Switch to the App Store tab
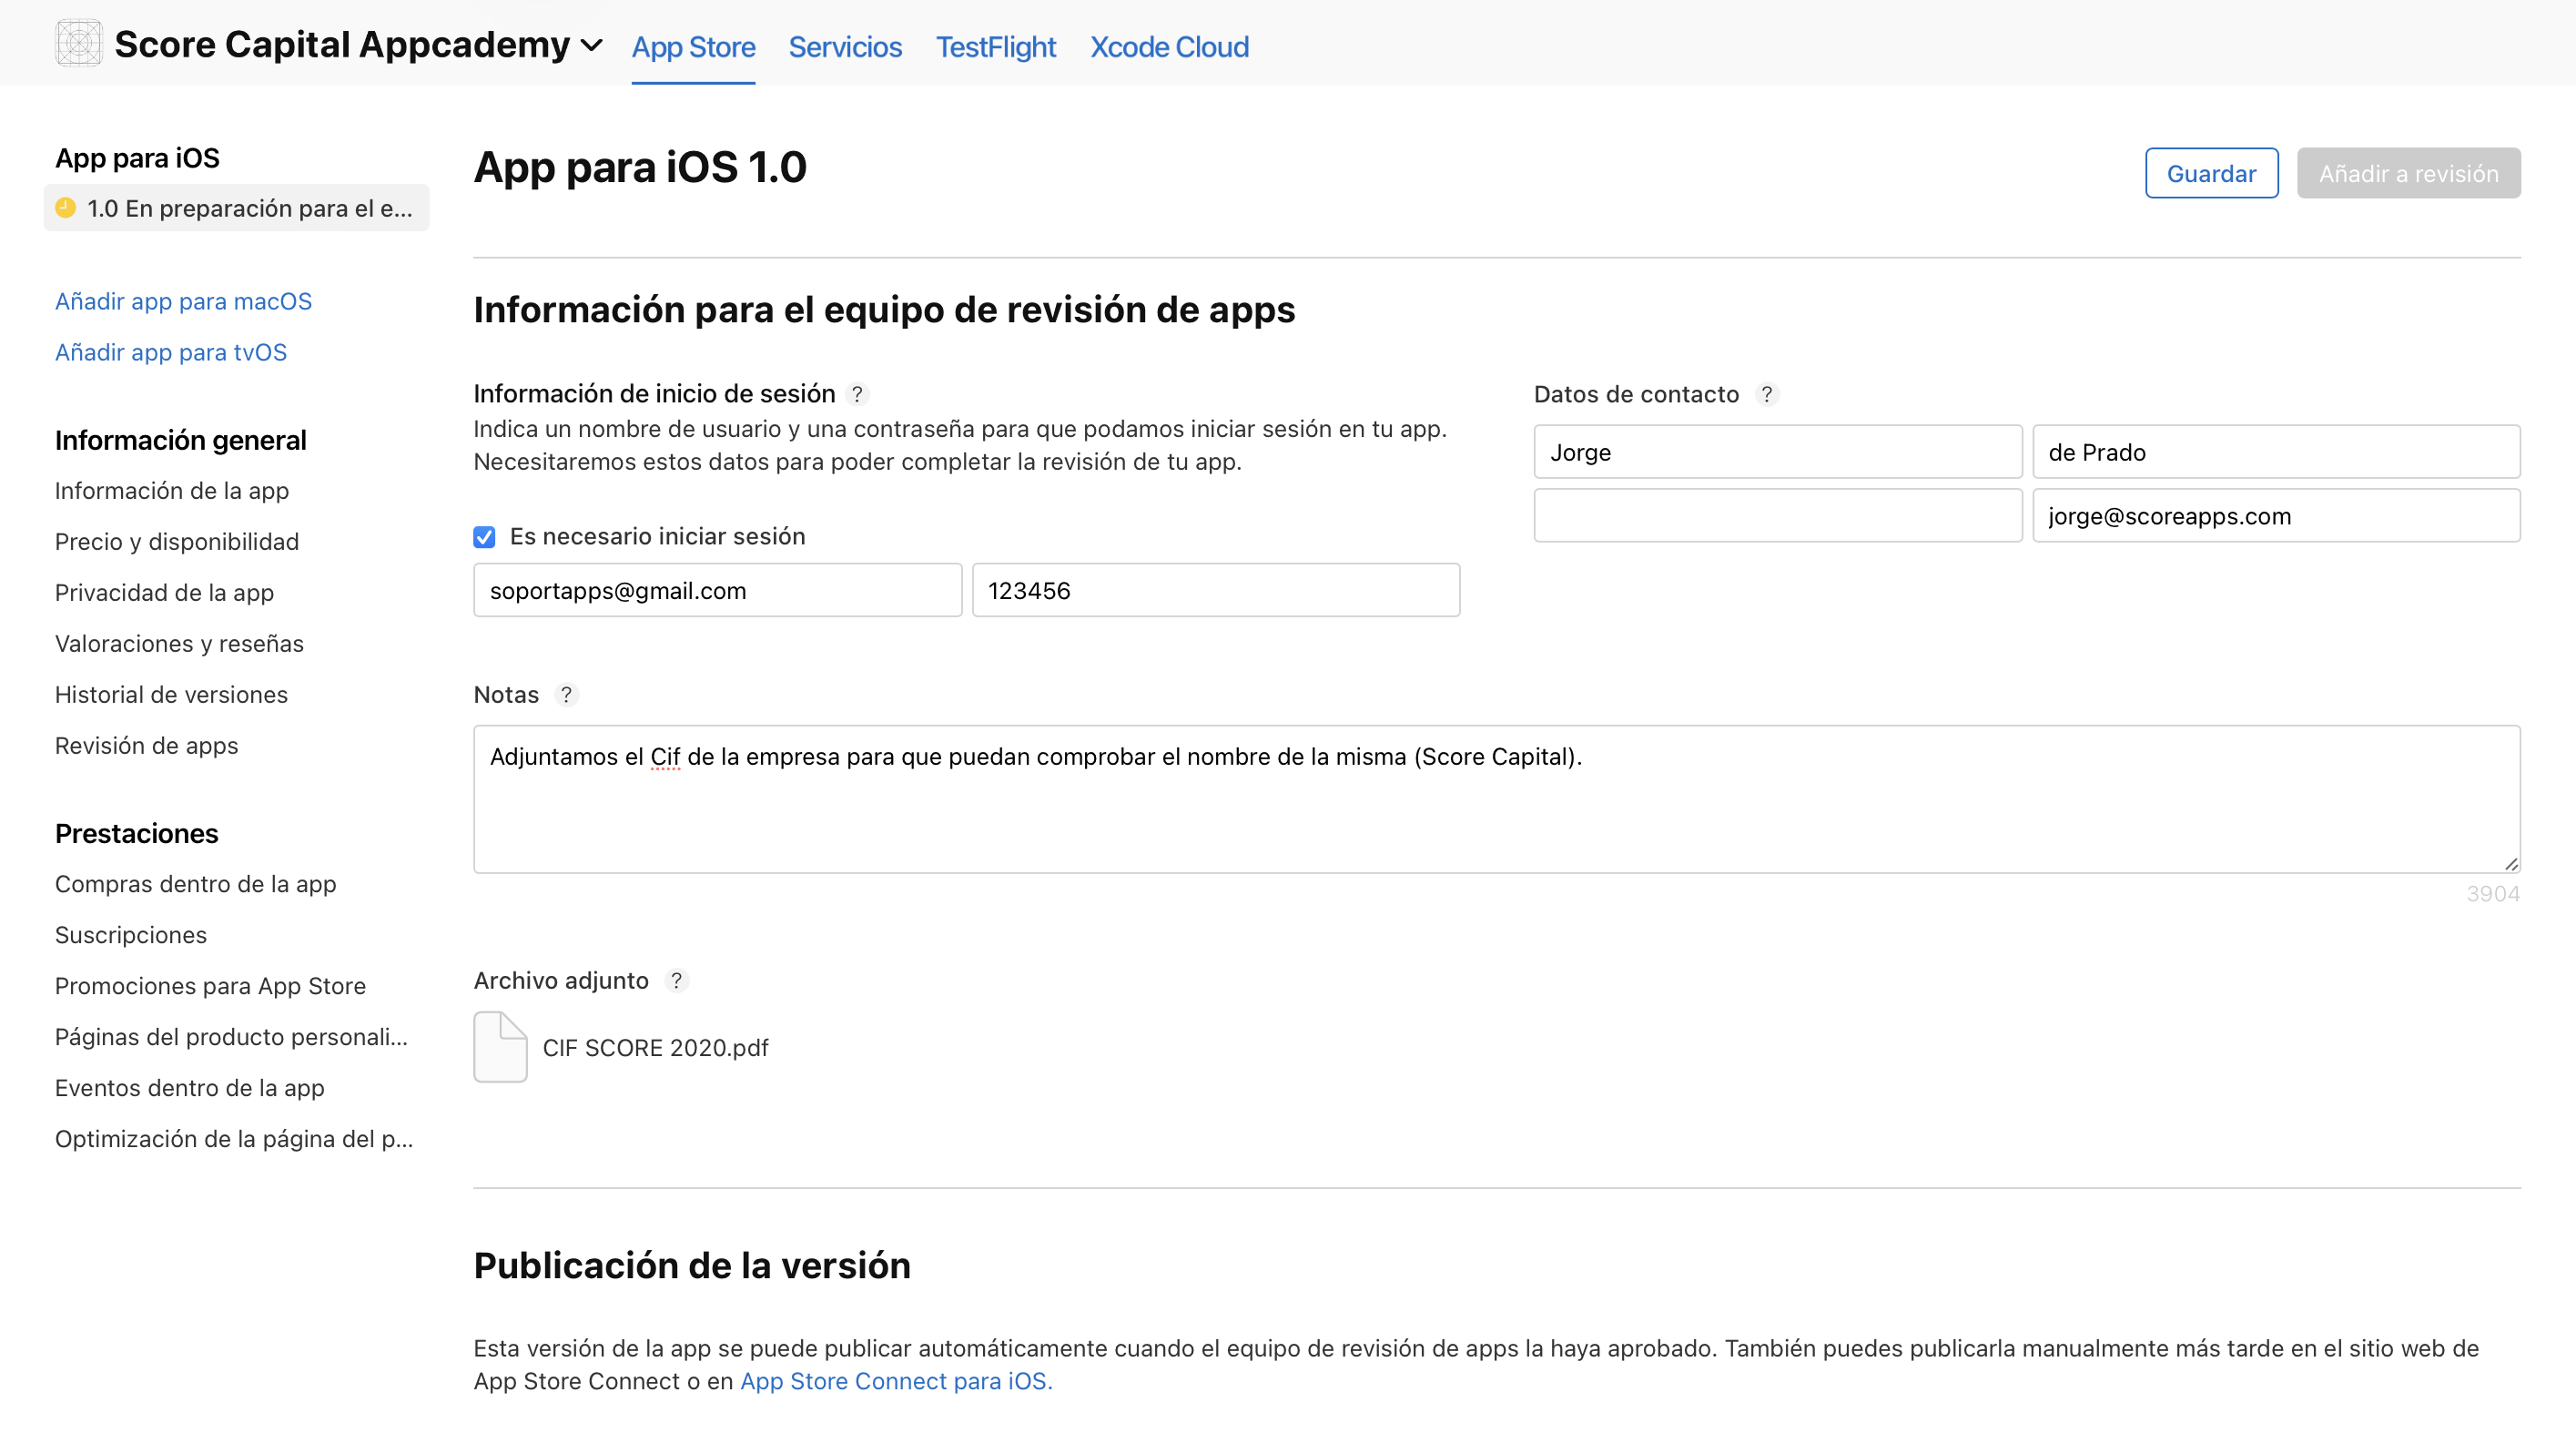 (x=693, y=47)
